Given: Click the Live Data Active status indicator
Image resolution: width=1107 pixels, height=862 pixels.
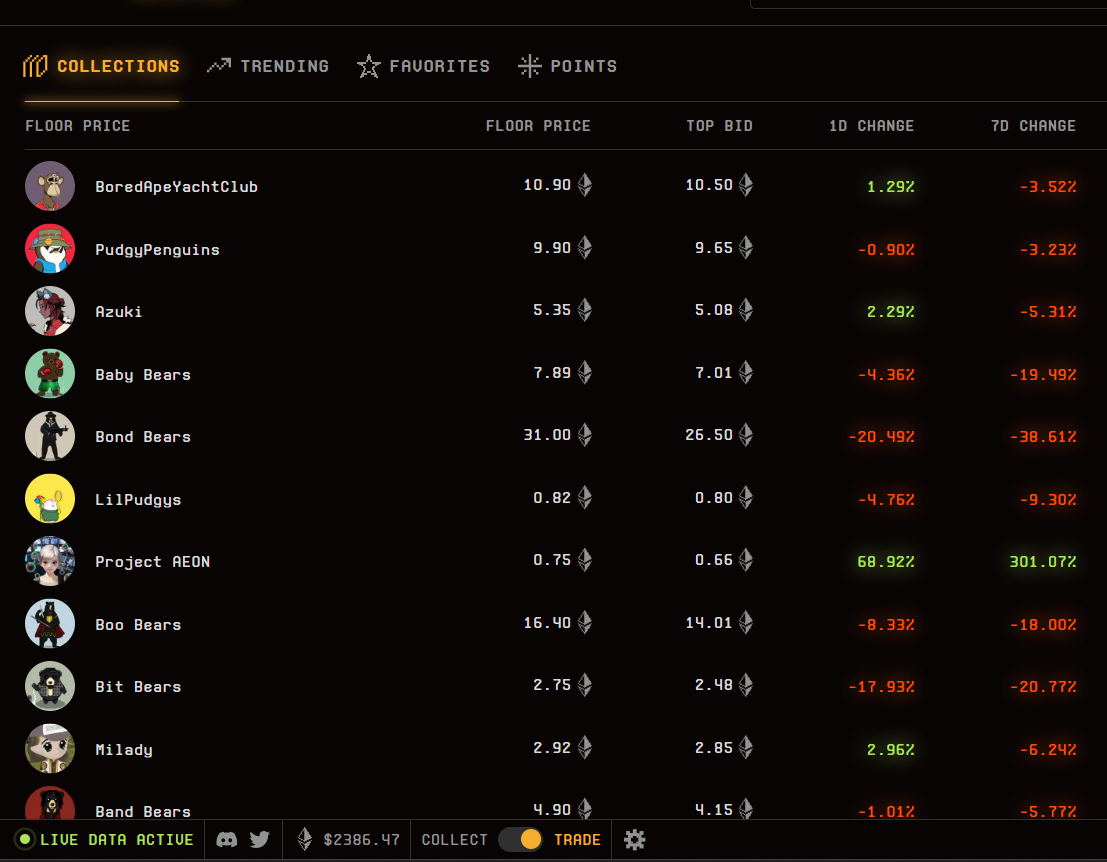Looking at the screenshot, I should [104, 839].
